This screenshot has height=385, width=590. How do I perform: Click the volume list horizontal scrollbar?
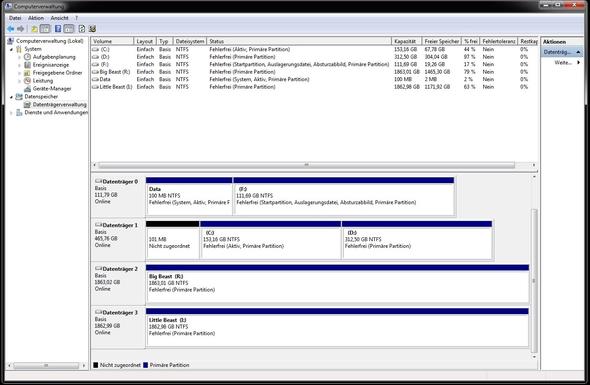pos(307,165)
